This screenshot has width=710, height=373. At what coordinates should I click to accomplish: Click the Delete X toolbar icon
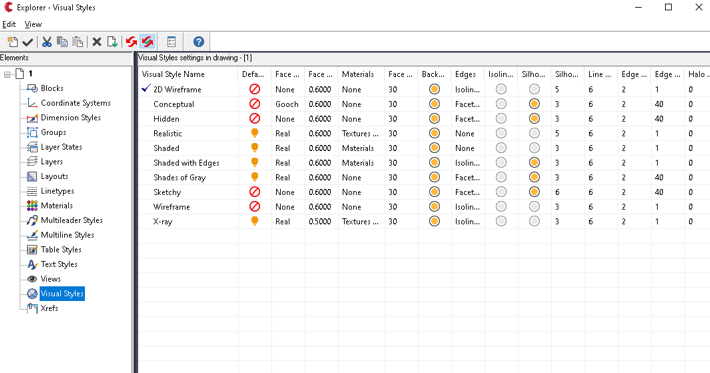96,42
